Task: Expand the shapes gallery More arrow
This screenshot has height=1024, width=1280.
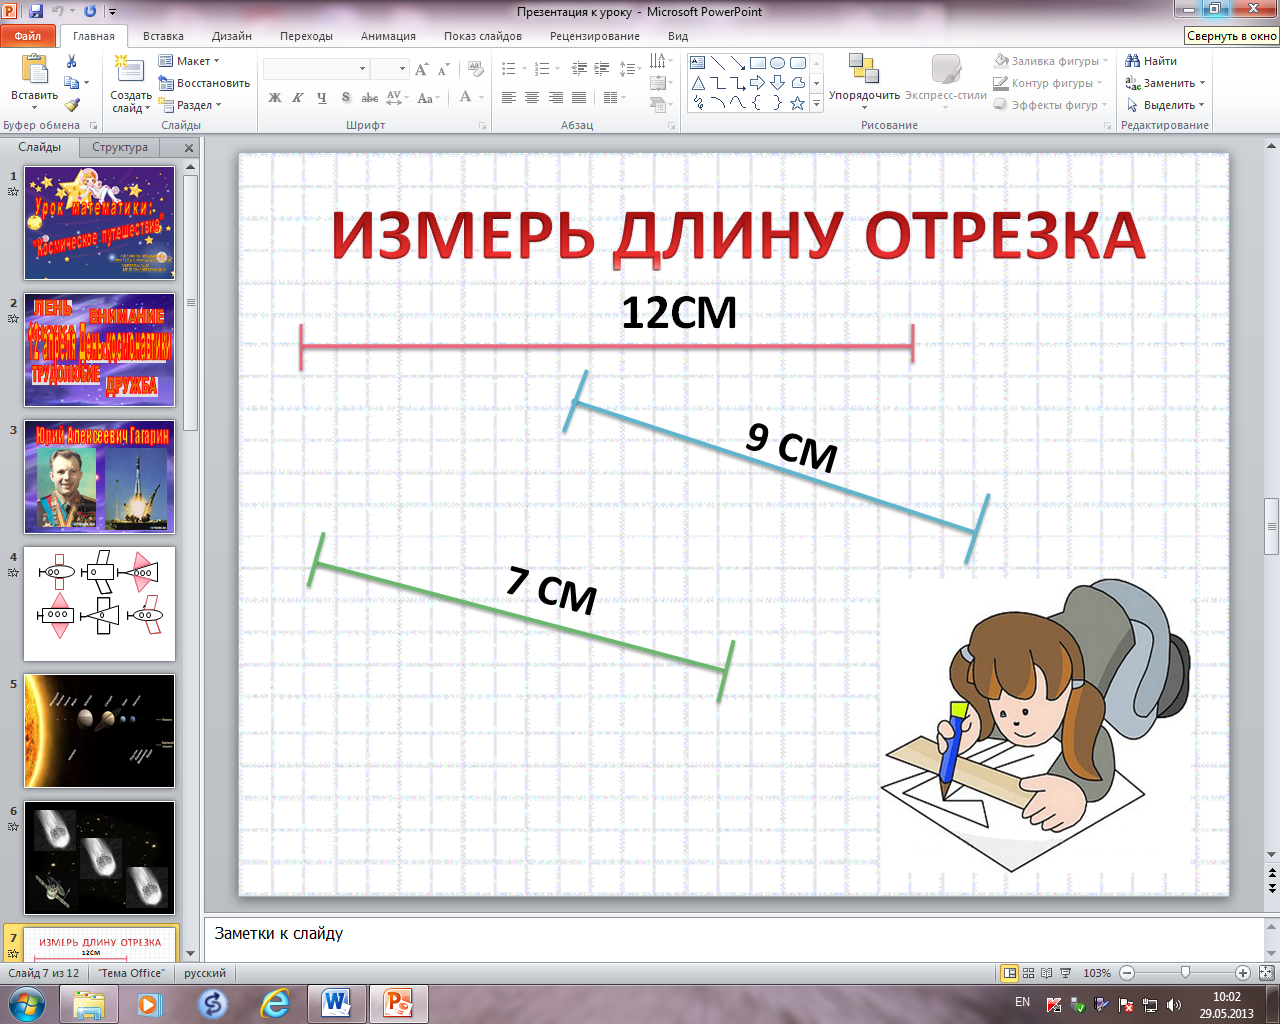Action: [x=817, y=103]
